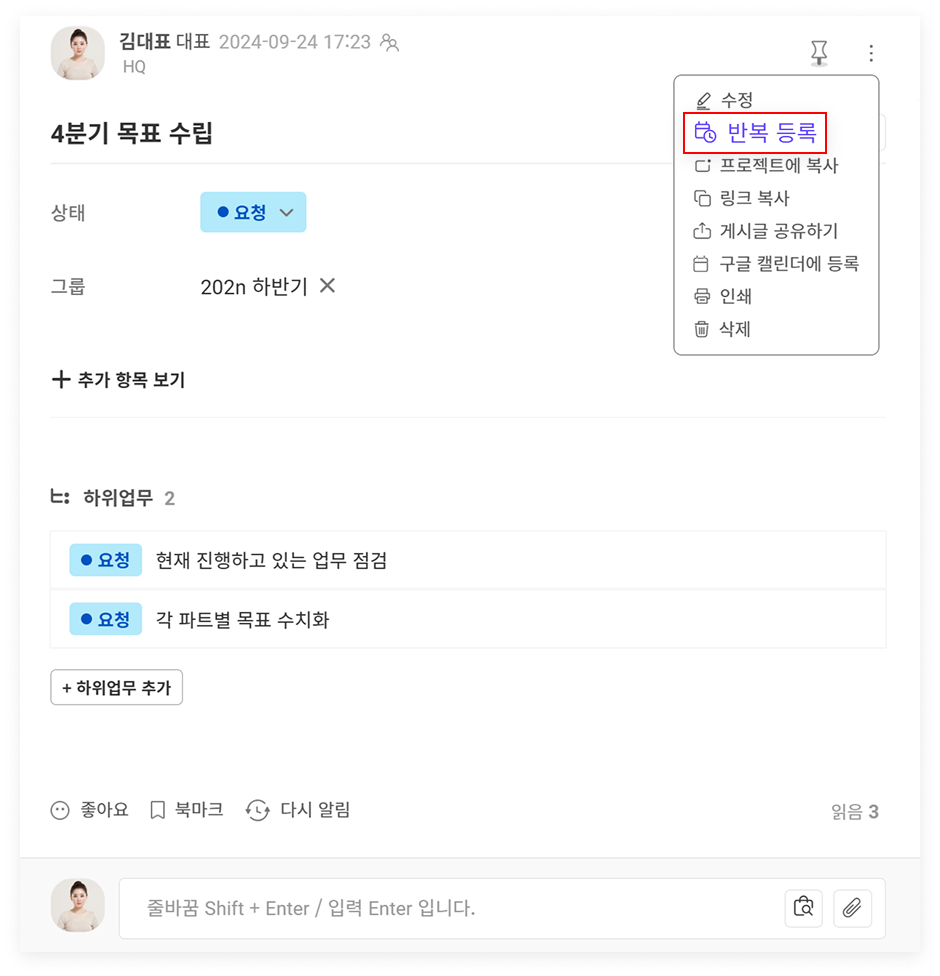Open the three-dot more options menu

871,53
